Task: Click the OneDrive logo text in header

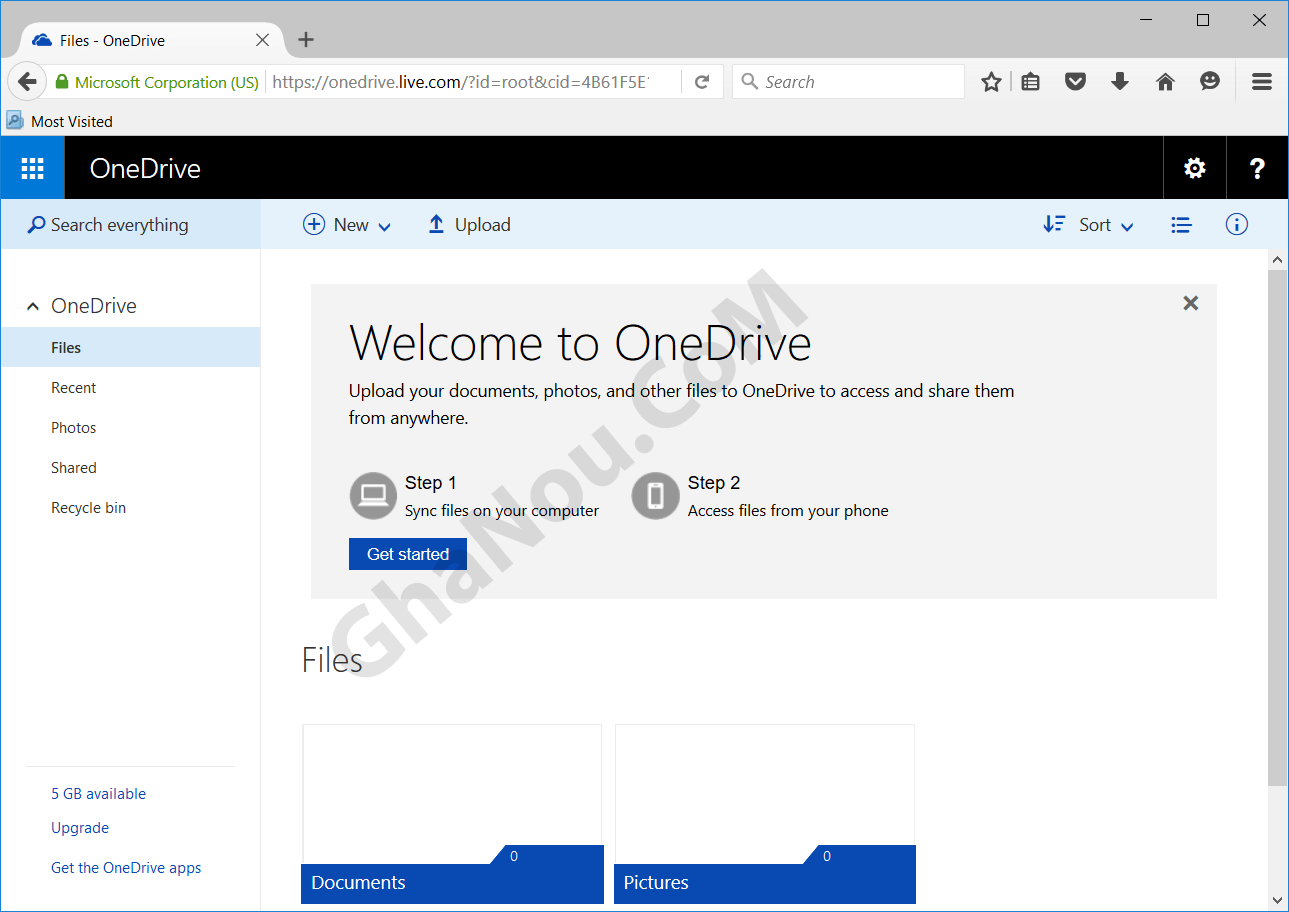Action: (x=145, y=168)
